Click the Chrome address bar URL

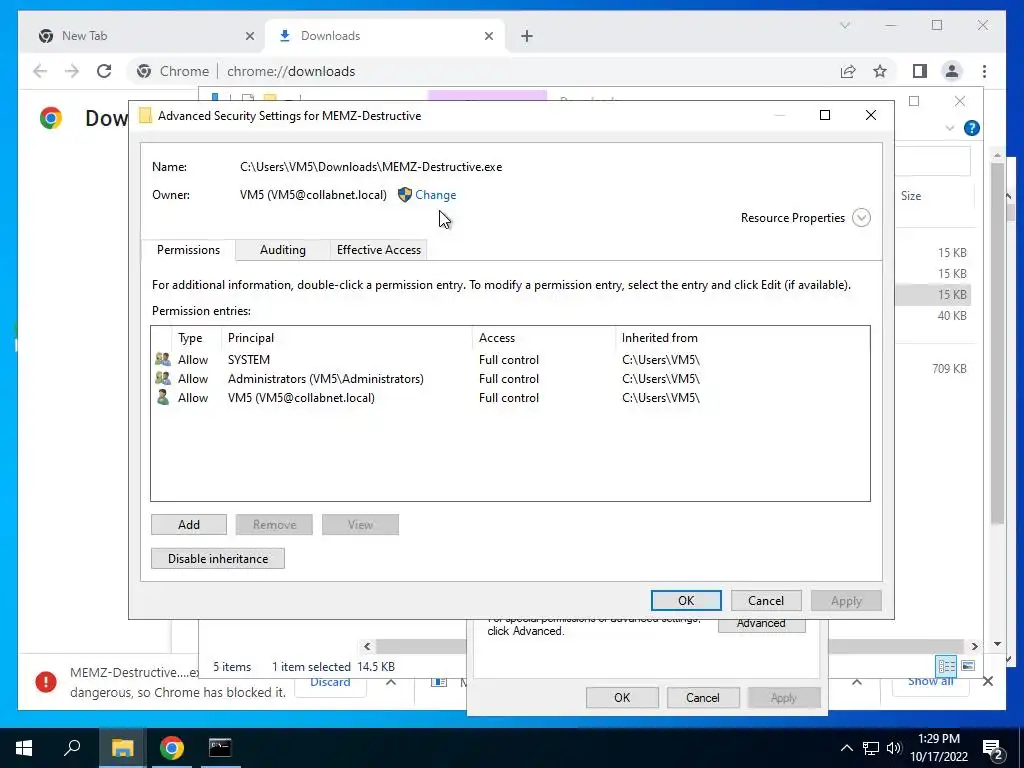pos(291,71)
